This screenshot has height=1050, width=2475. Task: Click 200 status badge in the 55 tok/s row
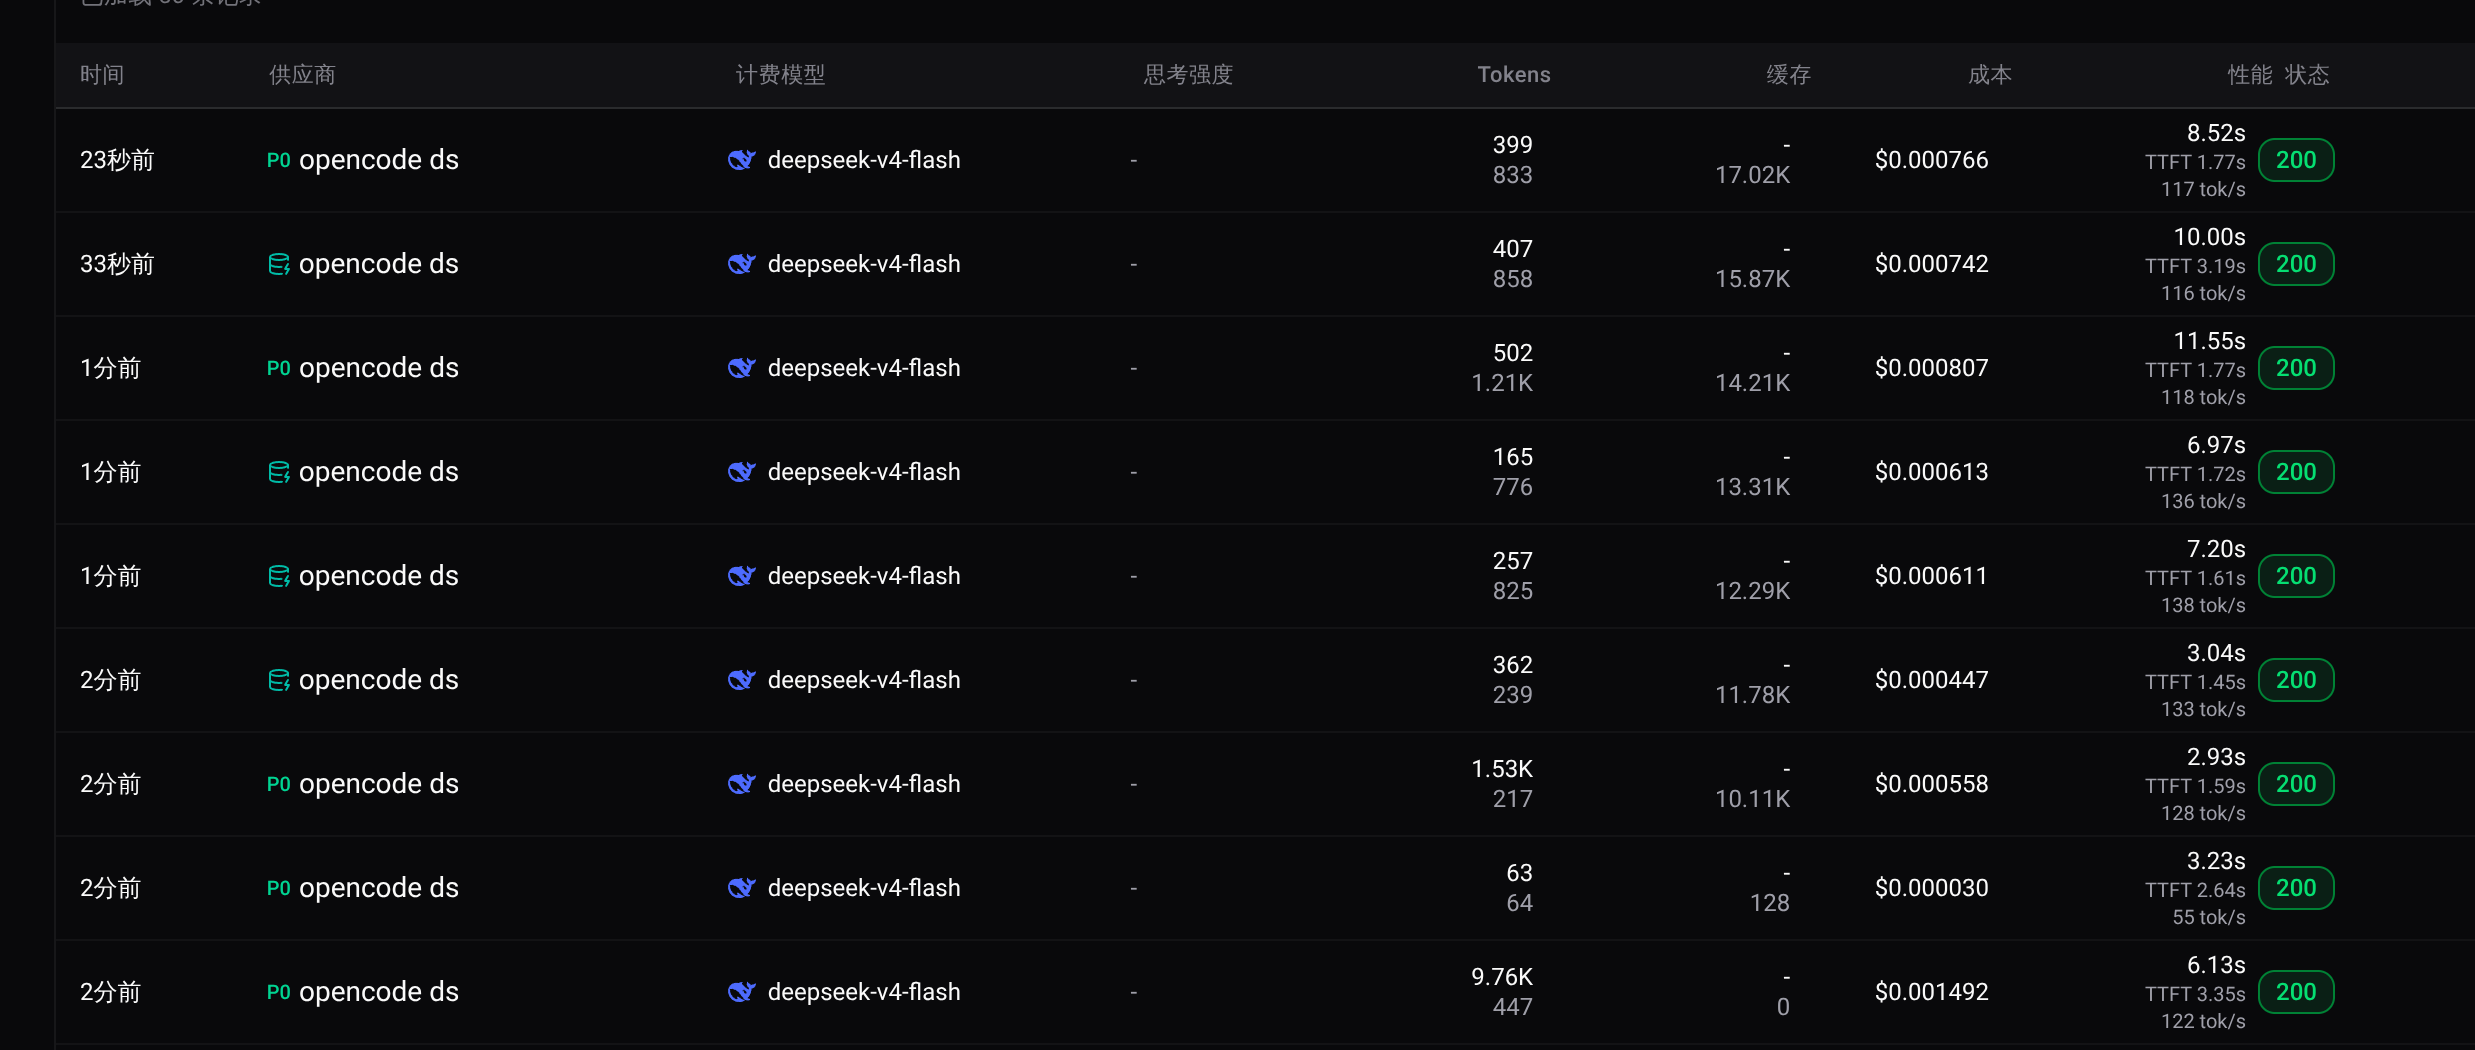(2296, 888)
